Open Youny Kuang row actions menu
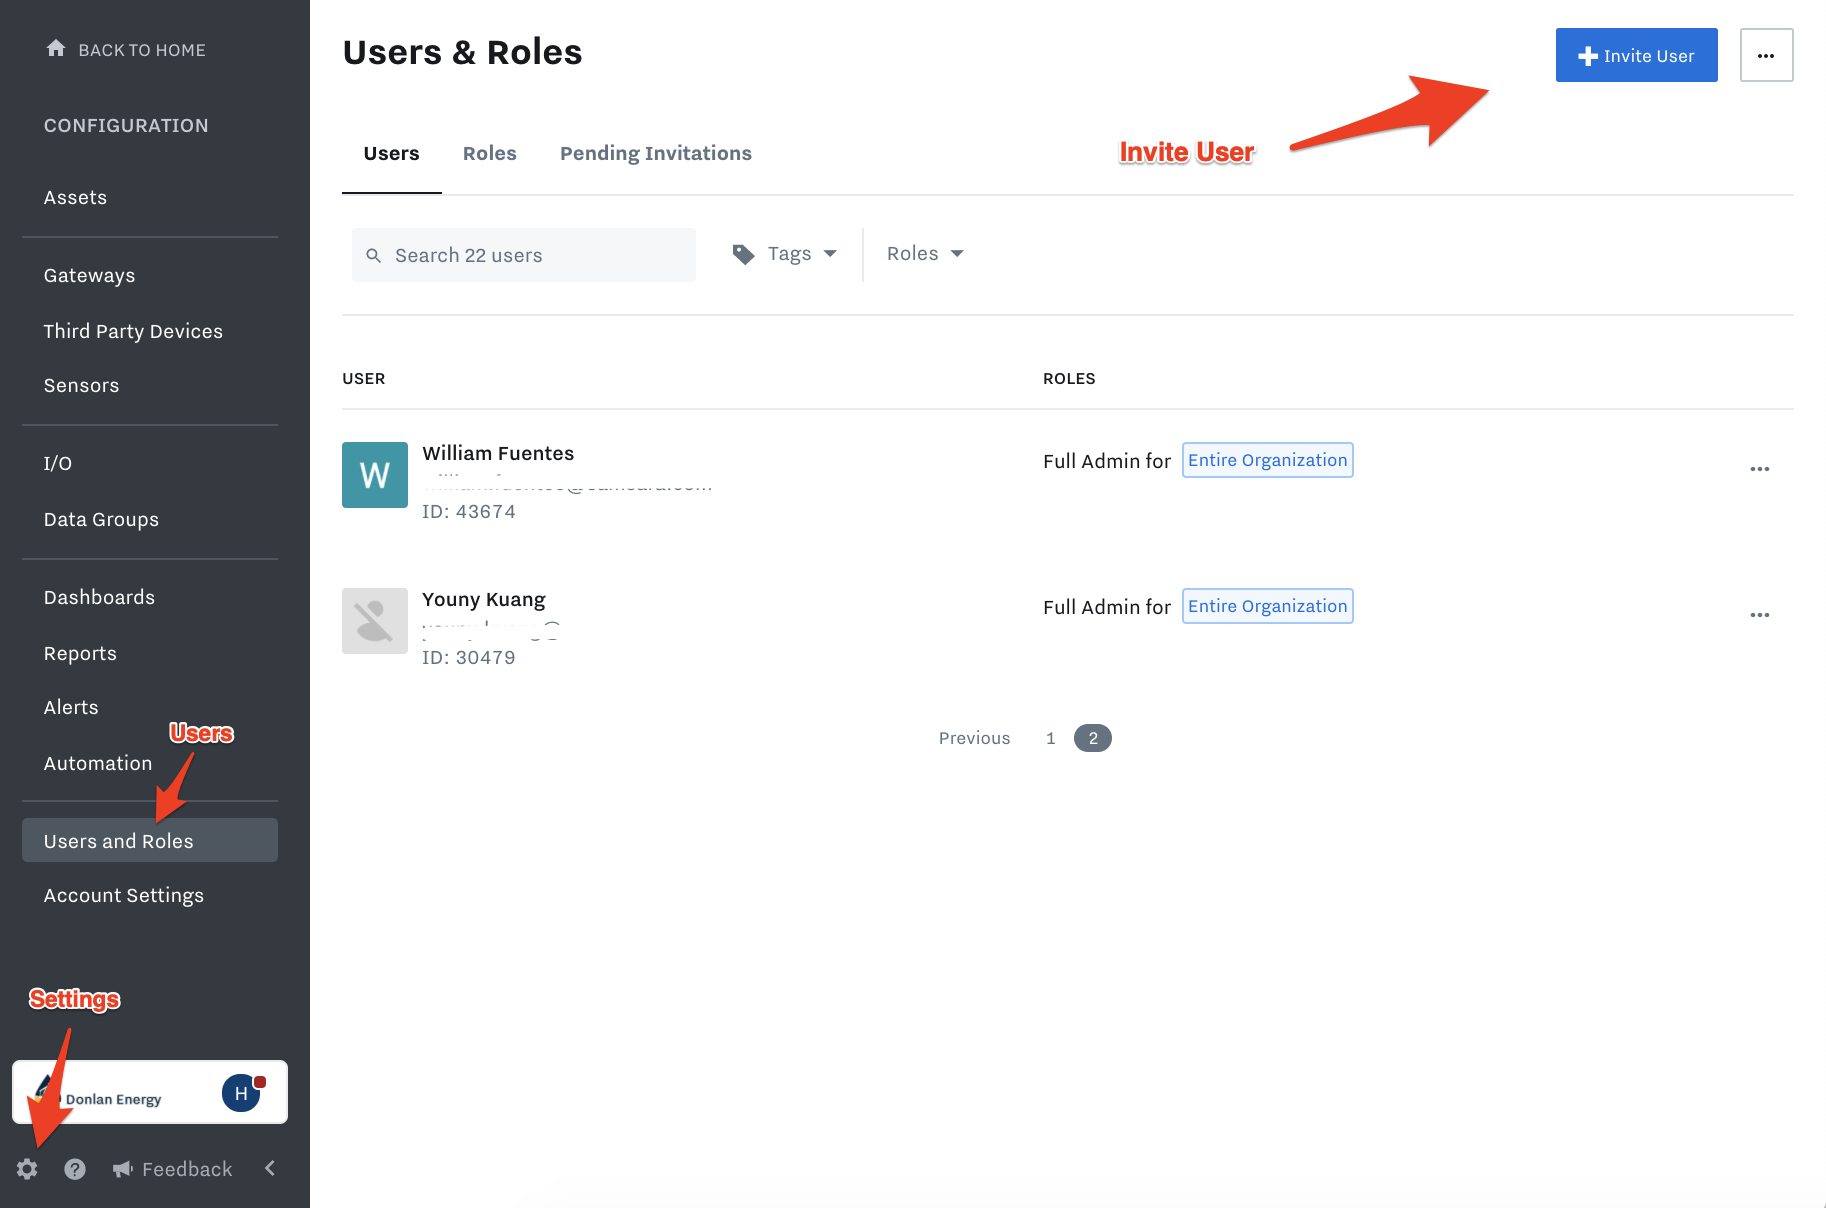Screen dimensions: 1826x1208 click(1760, 615)
